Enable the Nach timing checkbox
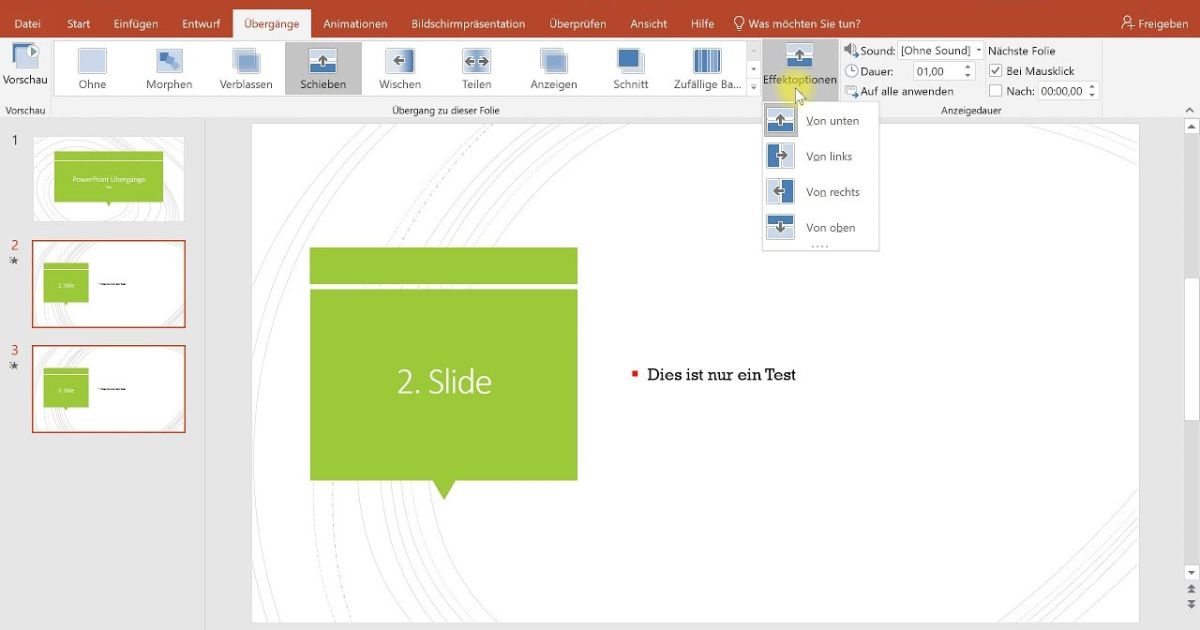Image resolution: width=1200 pixels, height=630 pixels. point(995,91)
